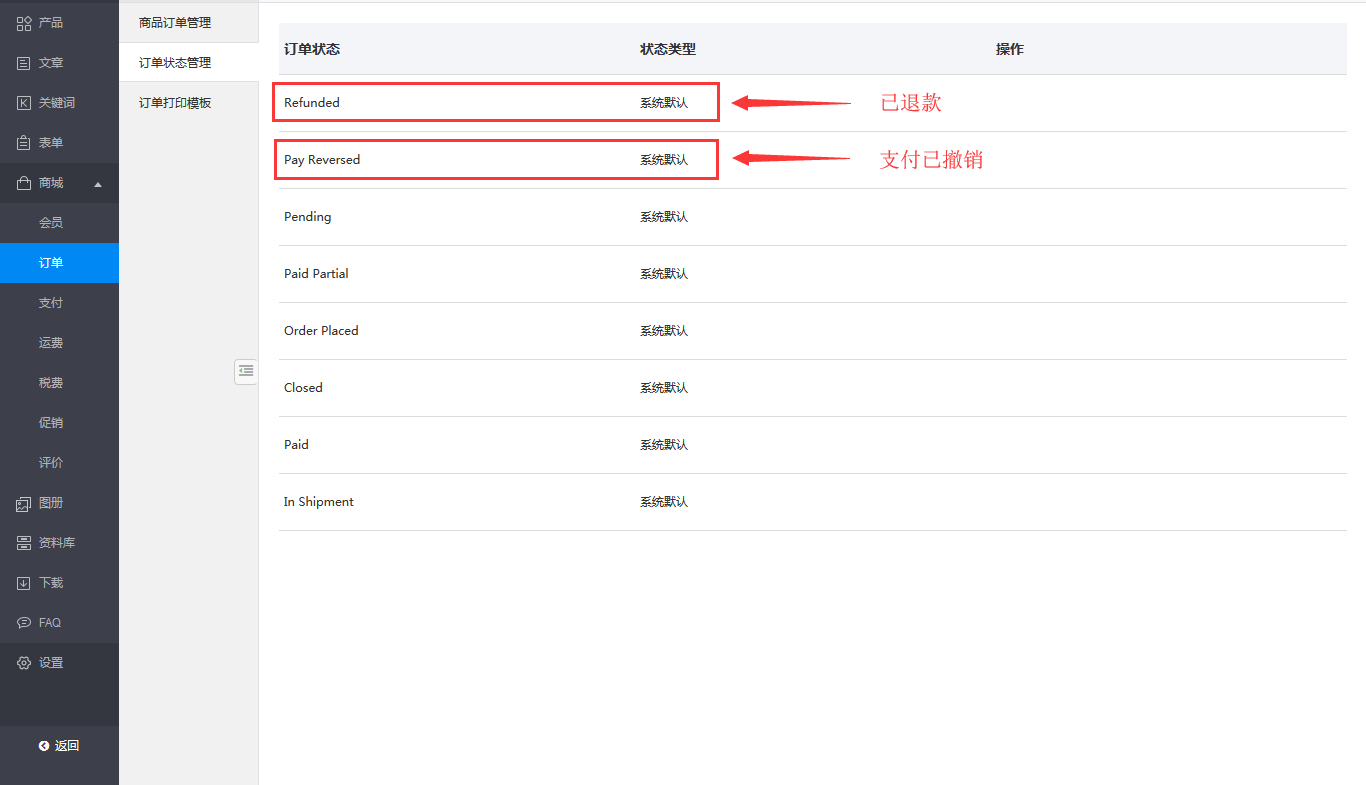
Task: Open 订单打印模板 tab
Action: (175, 102)
